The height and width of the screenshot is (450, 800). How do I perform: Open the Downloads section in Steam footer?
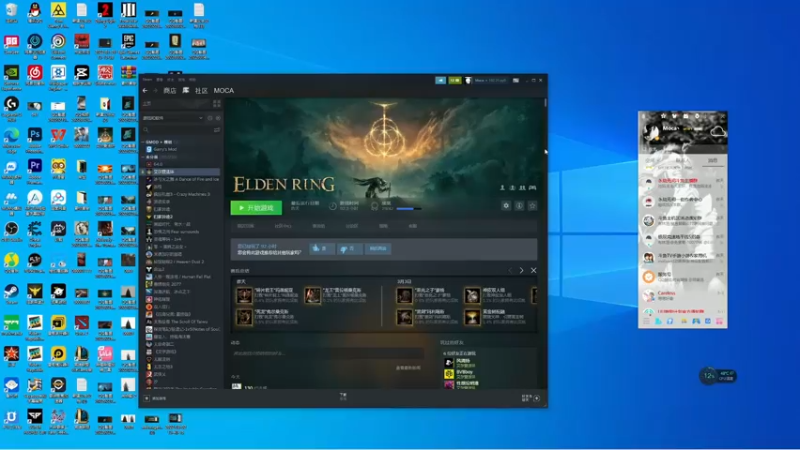(x=343, y=396)
